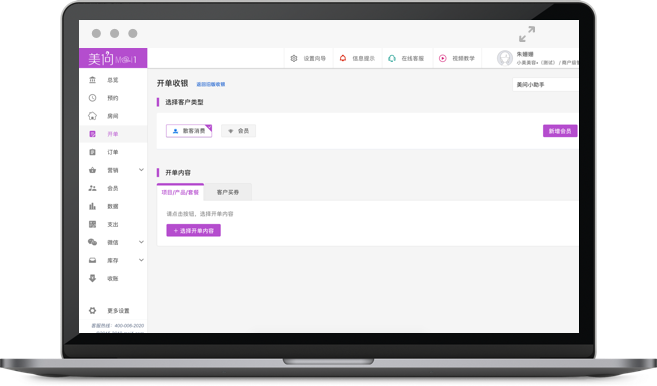This screenshot has width=657, height=386.
Task: Click the 选择开单内容 button
Action: (x=194, y=231)
